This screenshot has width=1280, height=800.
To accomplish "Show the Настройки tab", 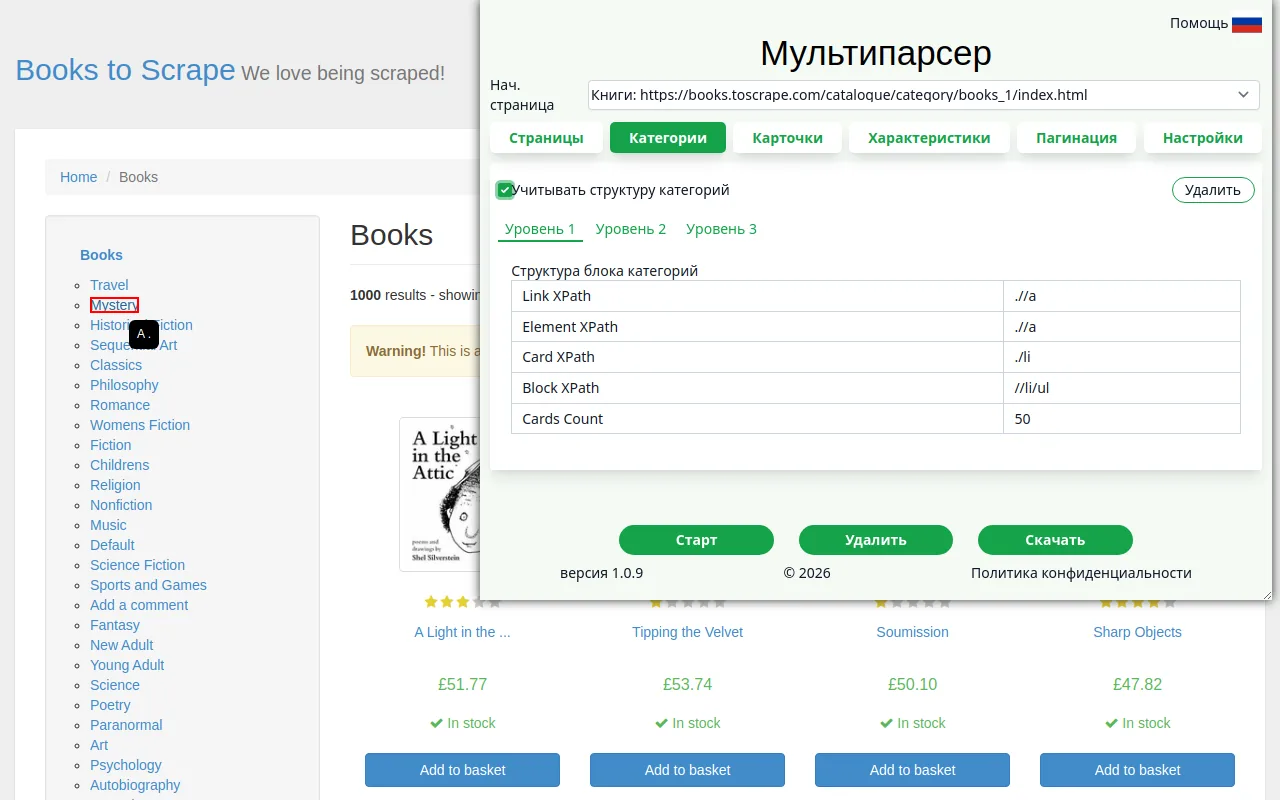I will [x=1203, y=138].
